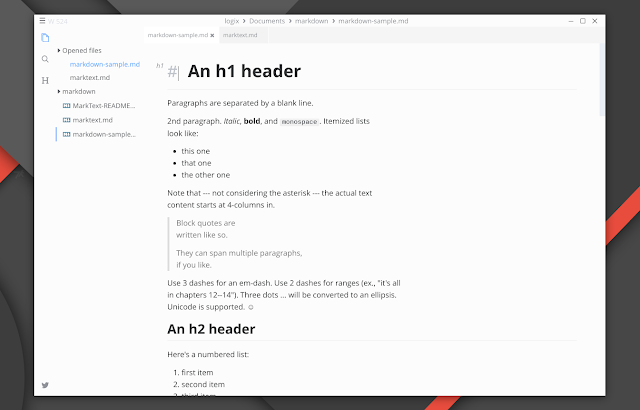This screenshot has width=640, height=410.
Task: Open marktext.md under Opened files
Action: click(90, 78)
